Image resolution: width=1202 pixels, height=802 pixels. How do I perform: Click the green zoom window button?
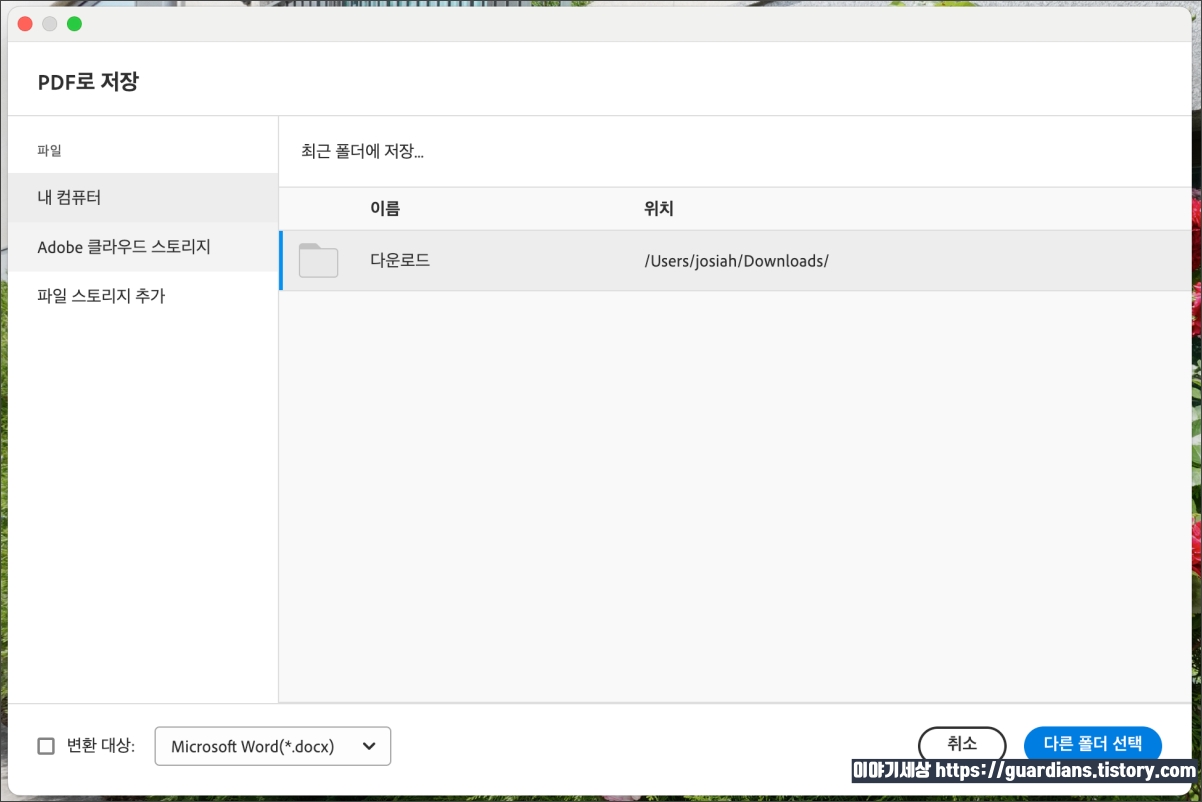click(74, 23)
